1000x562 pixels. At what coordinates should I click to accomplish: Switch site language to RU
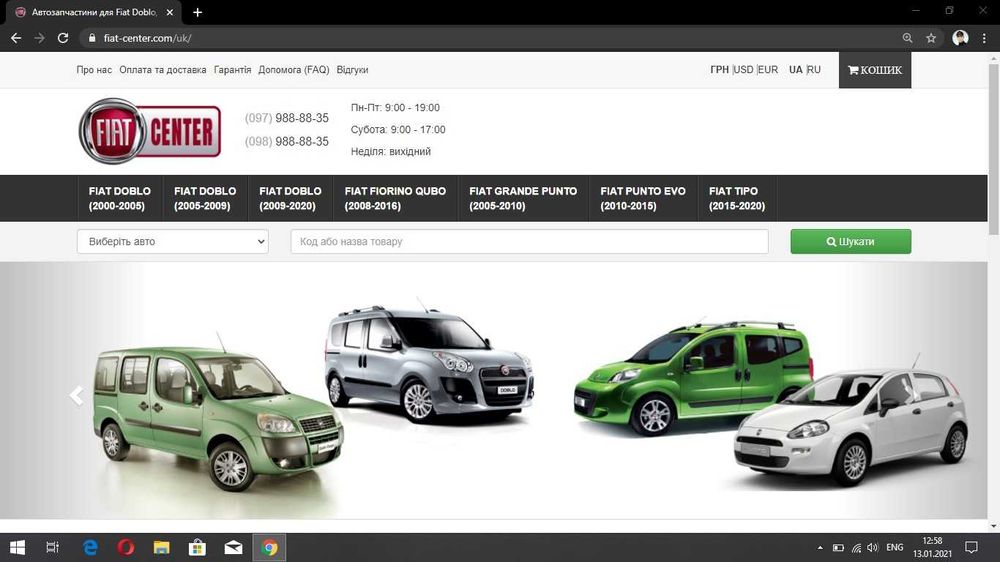814,70
